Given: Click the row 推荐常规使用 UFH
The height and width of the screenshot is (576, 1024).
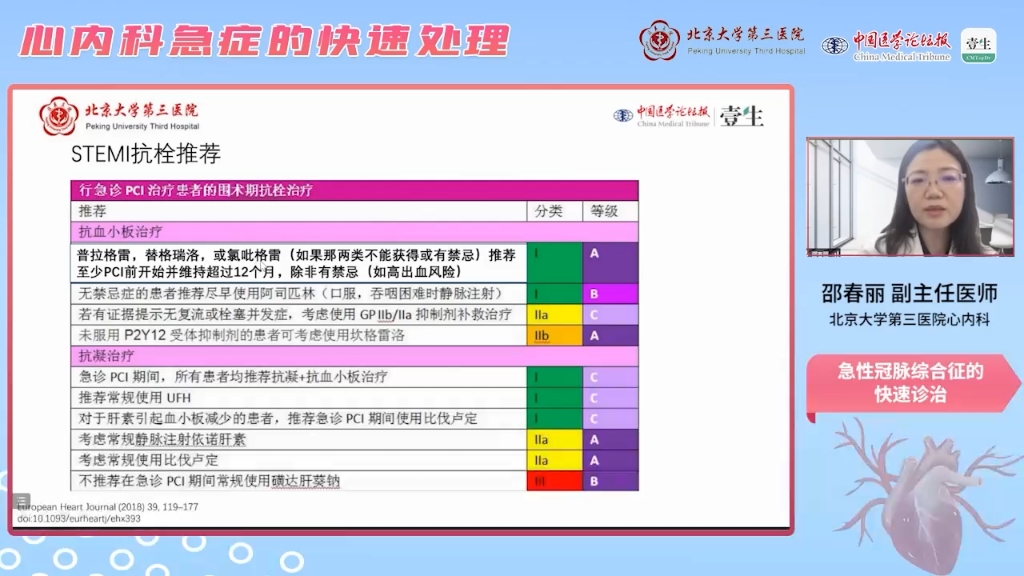Looking at the screenshot, I should click(x=354, y=398).
